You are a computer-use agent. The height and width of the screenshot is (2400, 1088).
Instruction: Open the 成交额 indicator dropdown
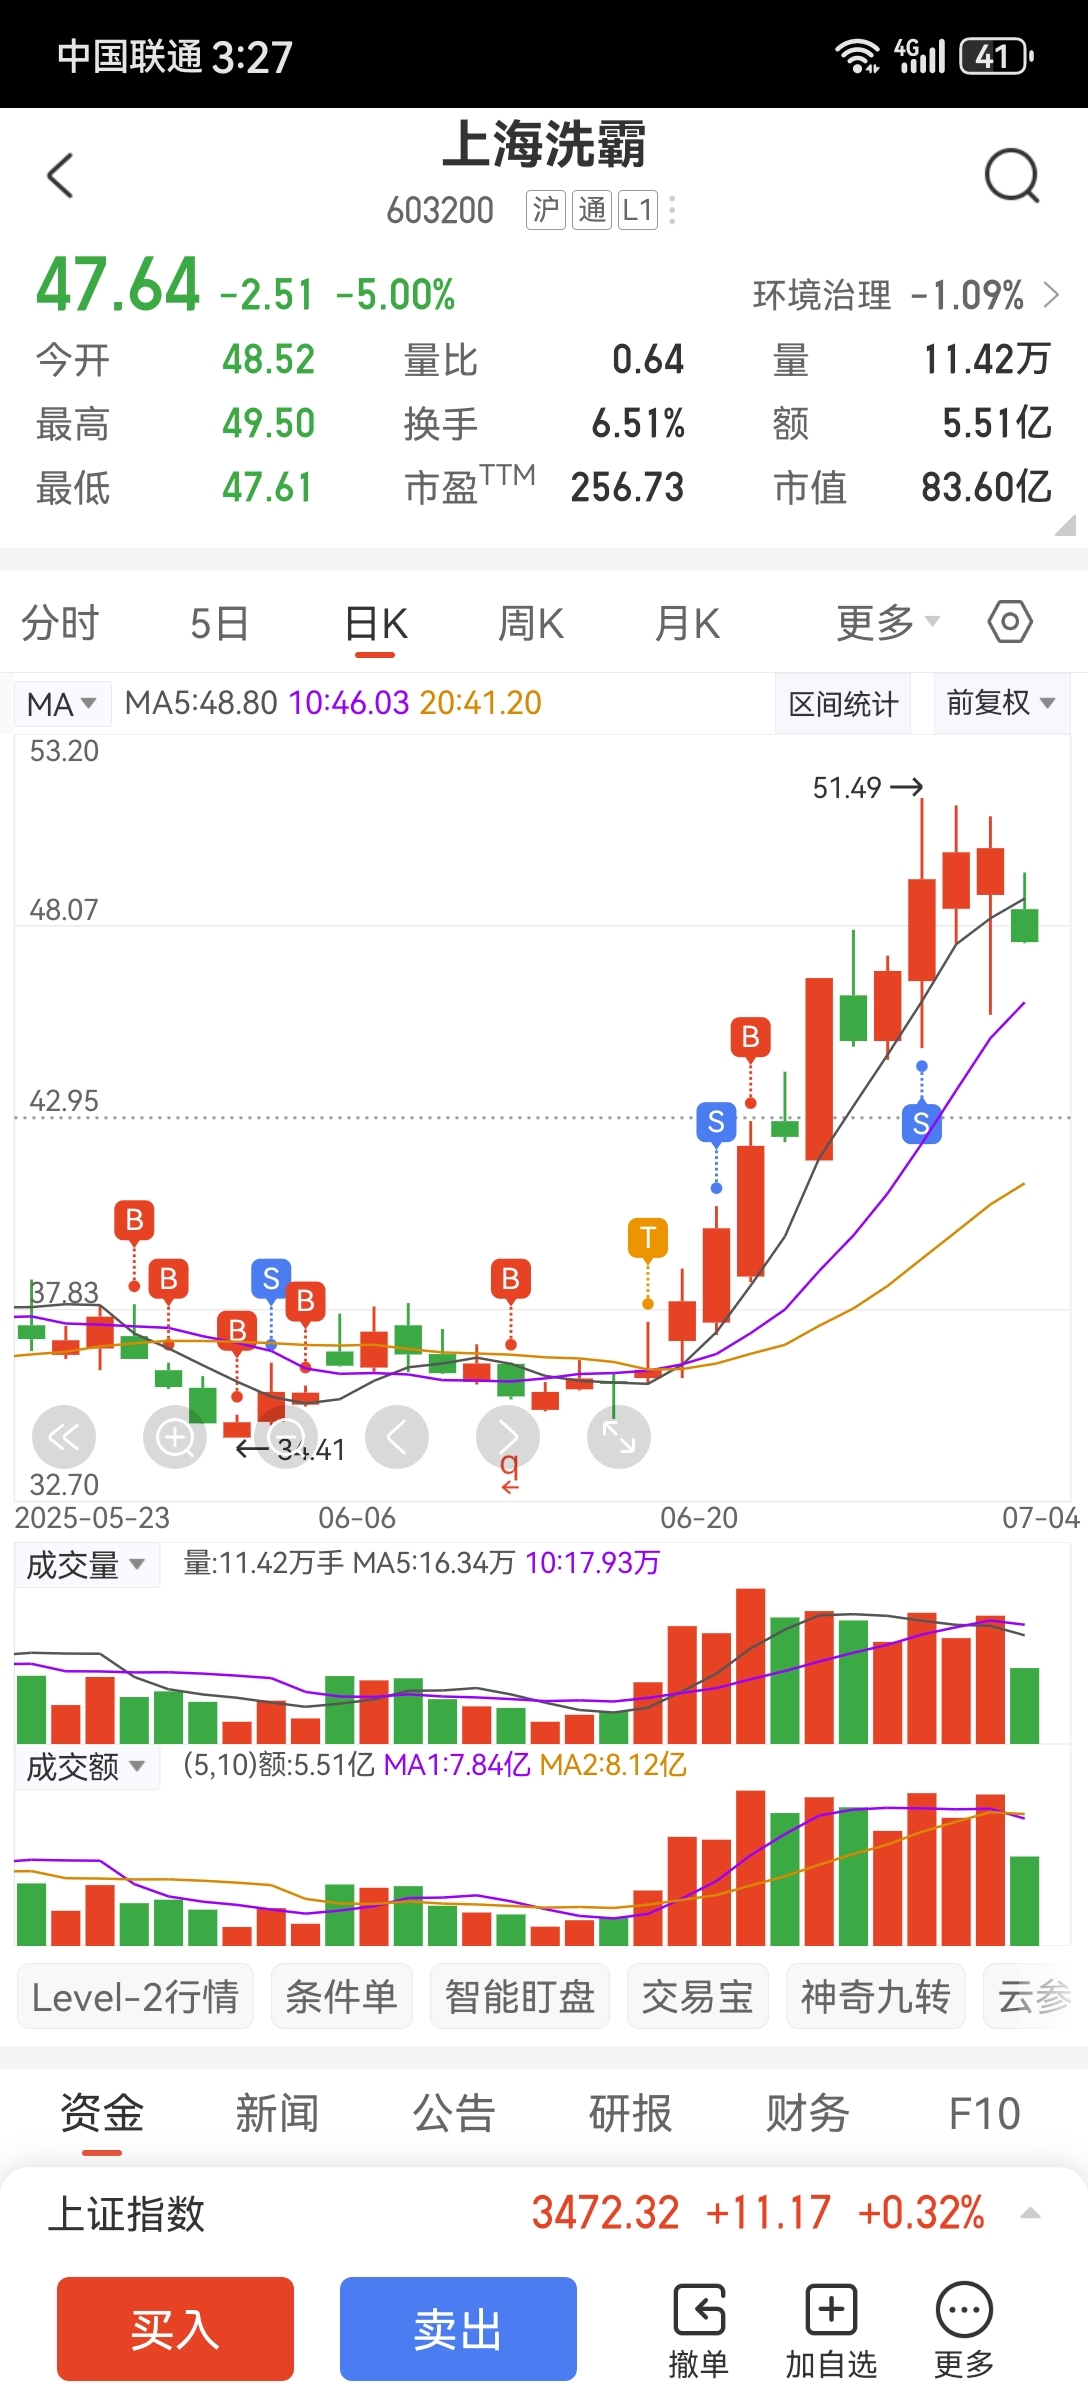pyautogui.click(x=86, y=1766)
